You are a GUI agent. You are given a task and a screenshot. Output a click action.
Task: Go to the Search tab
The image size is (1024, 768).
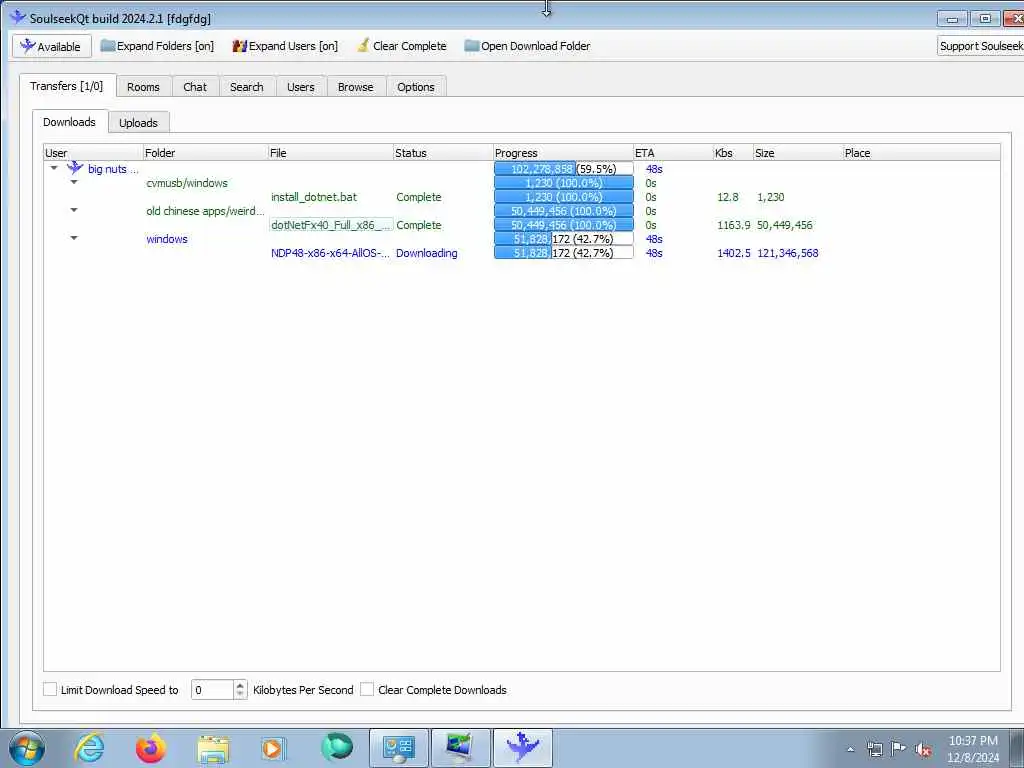[x=246, y=87]
